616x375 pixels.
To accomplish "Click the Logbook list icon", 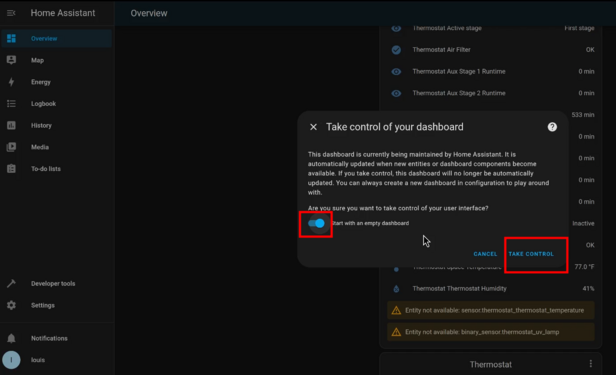I will [x=11, y=103].
